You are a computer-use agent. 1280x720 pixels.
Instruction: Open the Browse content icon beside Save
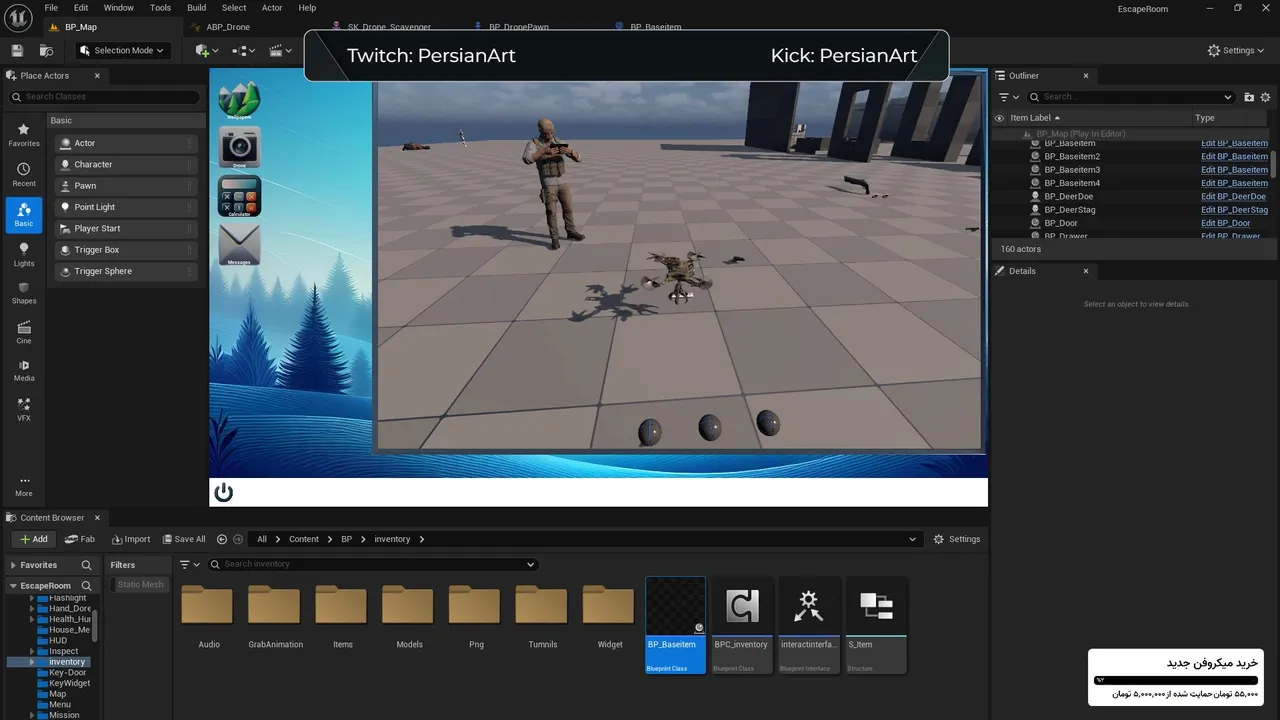pos(46,50)
